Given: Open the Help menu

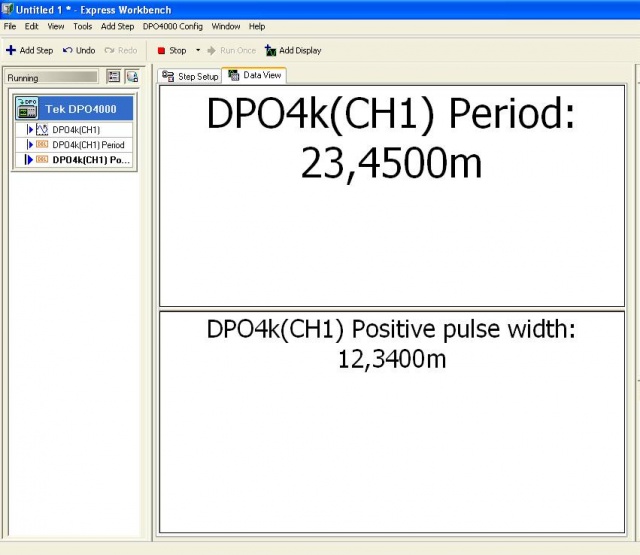Looking at the screenshot, I should pos(257,27).
